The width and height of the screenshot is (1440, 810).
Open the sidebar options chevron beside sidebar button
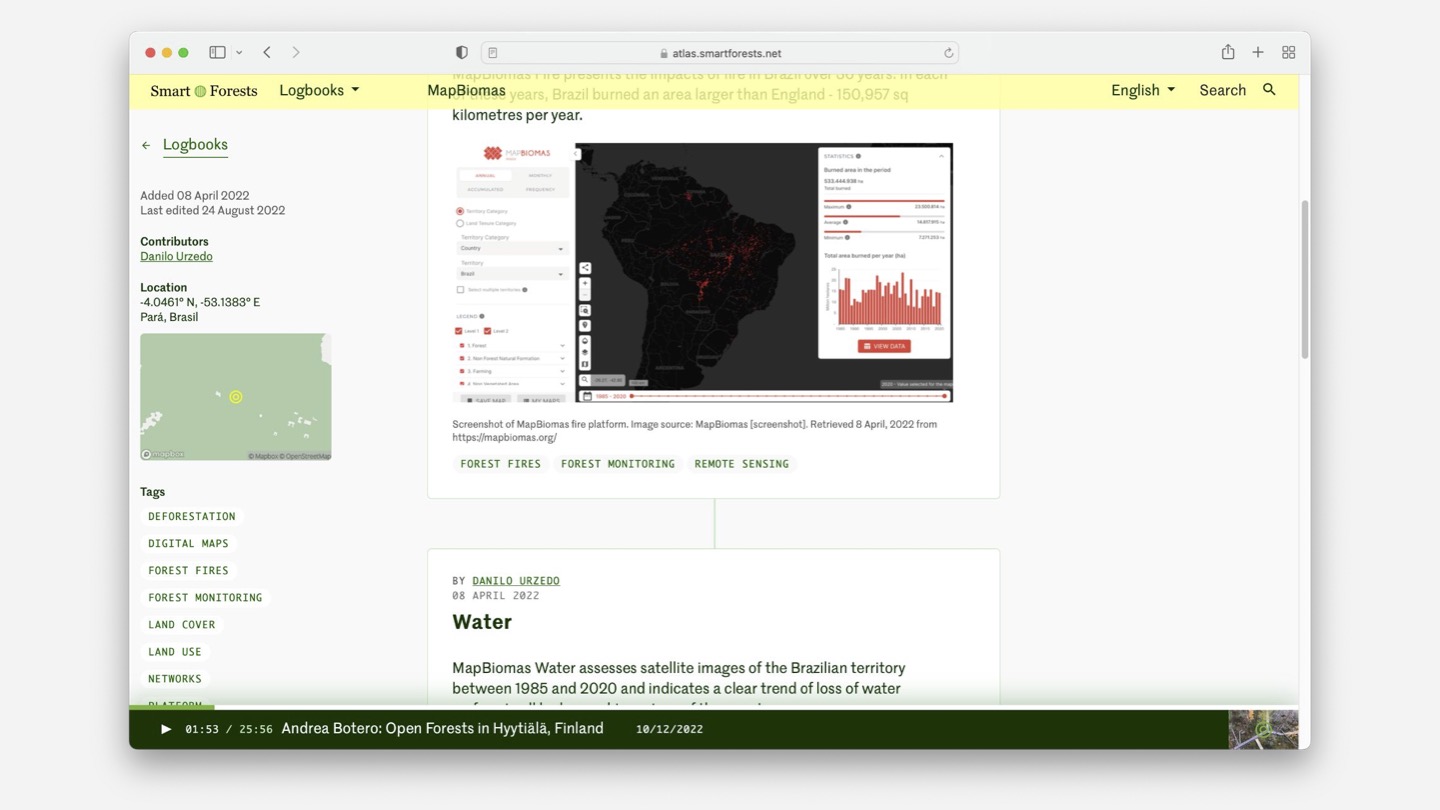click(239, 52)
